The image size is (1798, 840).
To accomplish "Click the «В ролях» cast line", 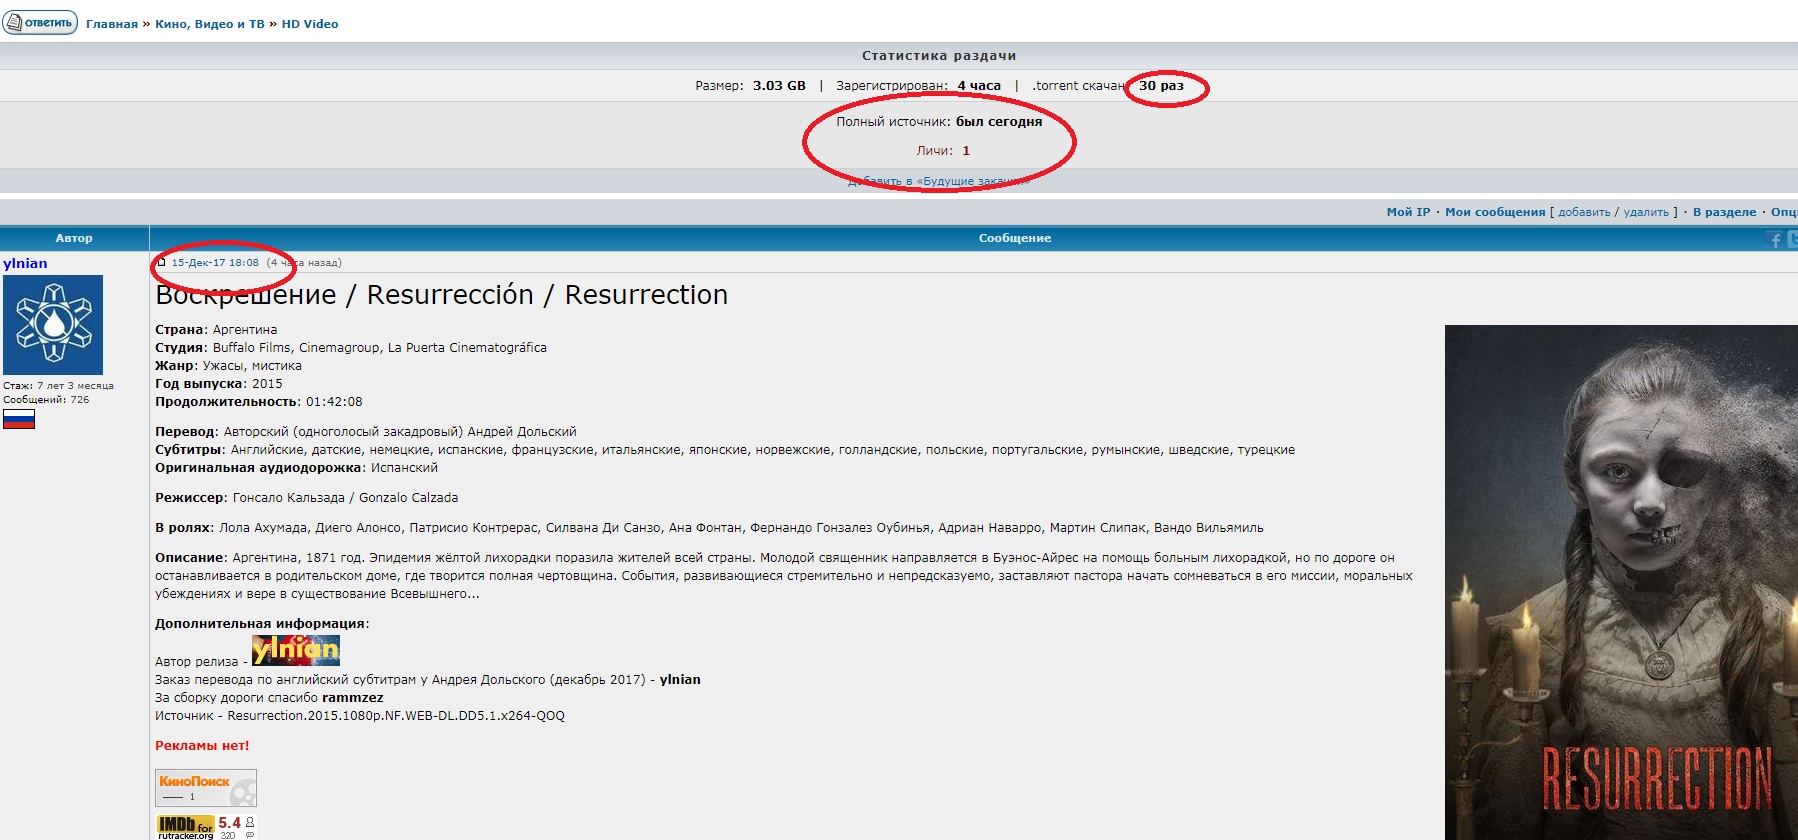I will tap(709, 528).
